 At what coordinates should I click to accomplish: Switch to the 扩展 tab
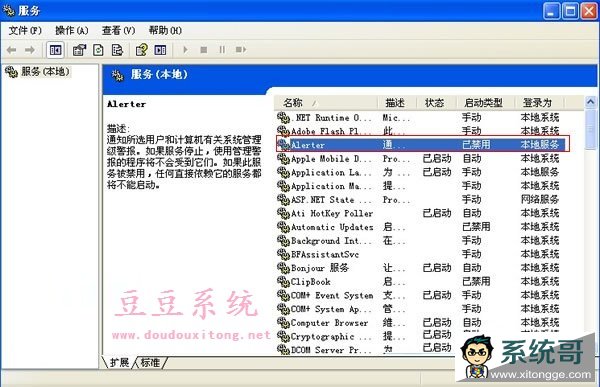coord(119,362)
